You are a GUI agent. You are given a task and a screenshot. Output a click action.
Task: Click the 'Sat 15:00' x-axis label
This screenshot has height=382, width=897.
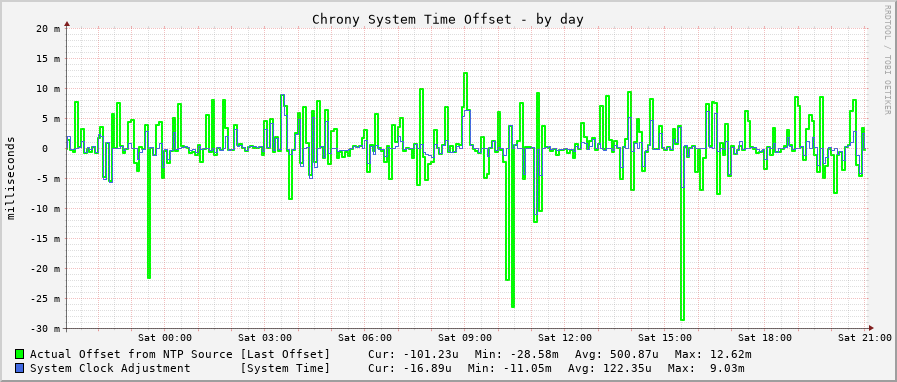(x=665, y=338)
